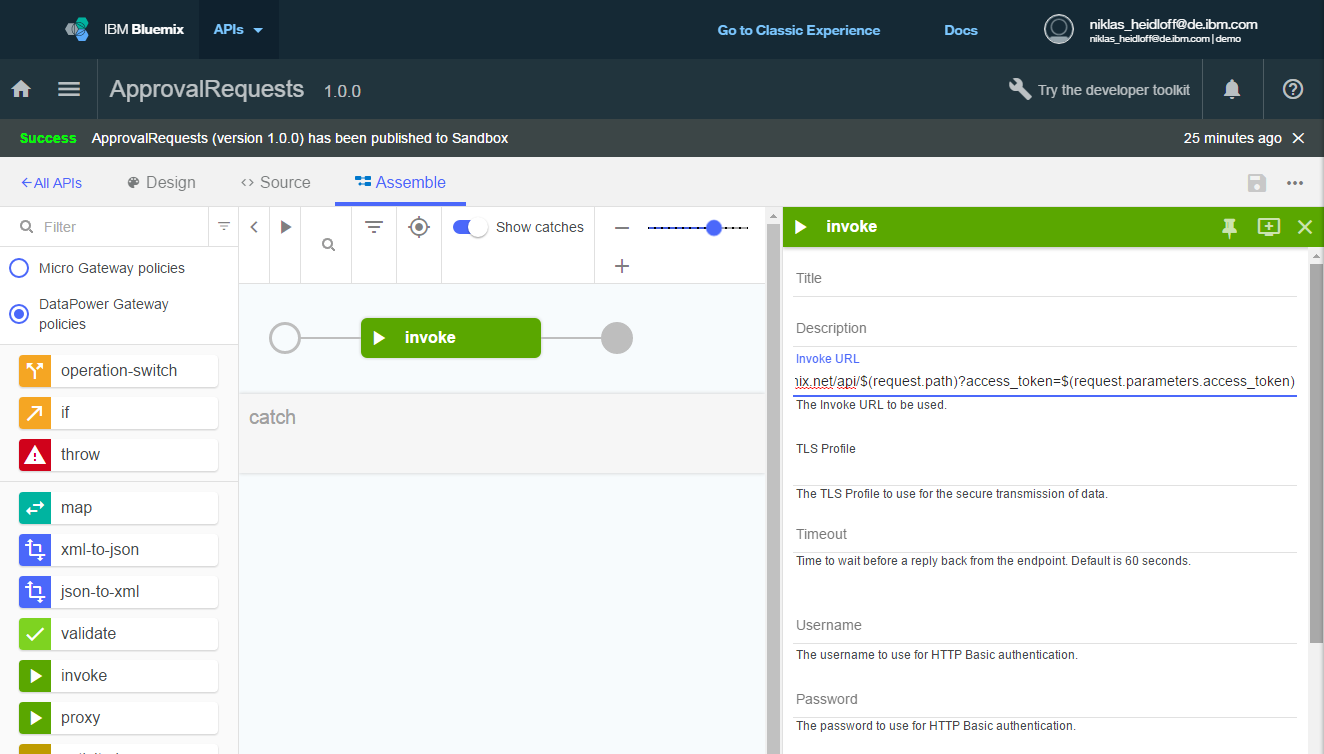Image resolution: width=1324 pixels, height=754 pixels.
Task: Click the recenter target icon
Action: click(419, 227)
